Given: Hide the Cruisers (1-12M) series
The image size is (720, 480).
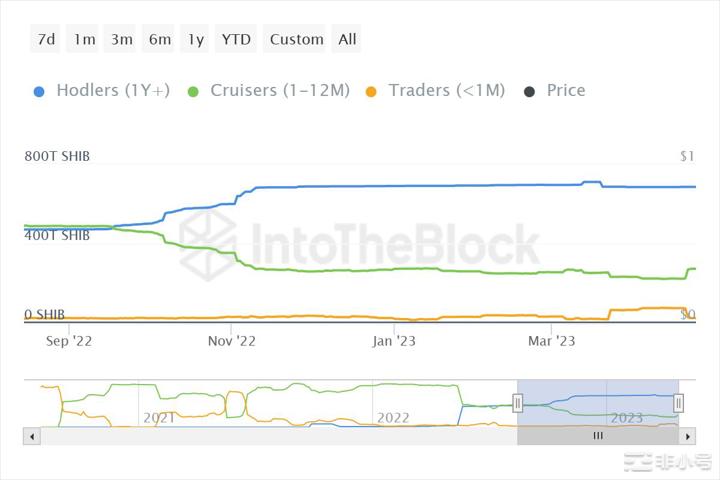Looking at the screenshot, I should coord(270,90).
